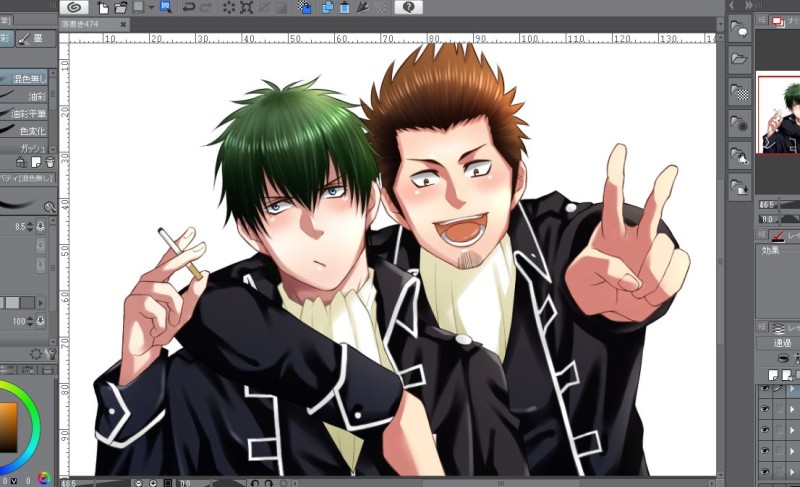Toggle brush size pen pressure dynamics button
The height and width of the screenshot is (487, 800).
click(41, 226)
